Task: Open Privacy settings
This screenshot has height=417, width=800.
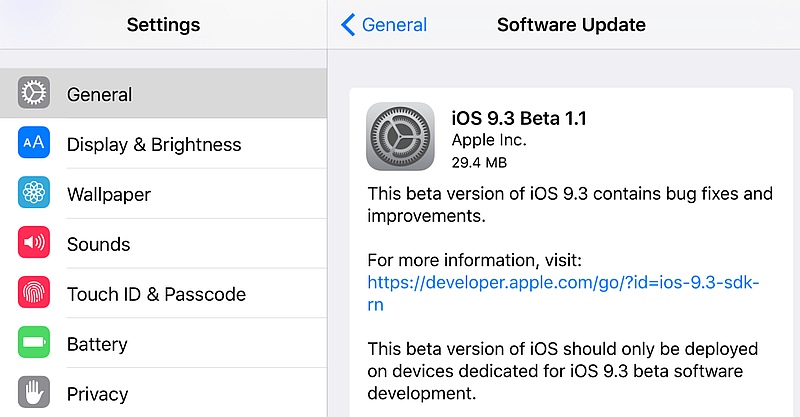Action: coord(163,393)
